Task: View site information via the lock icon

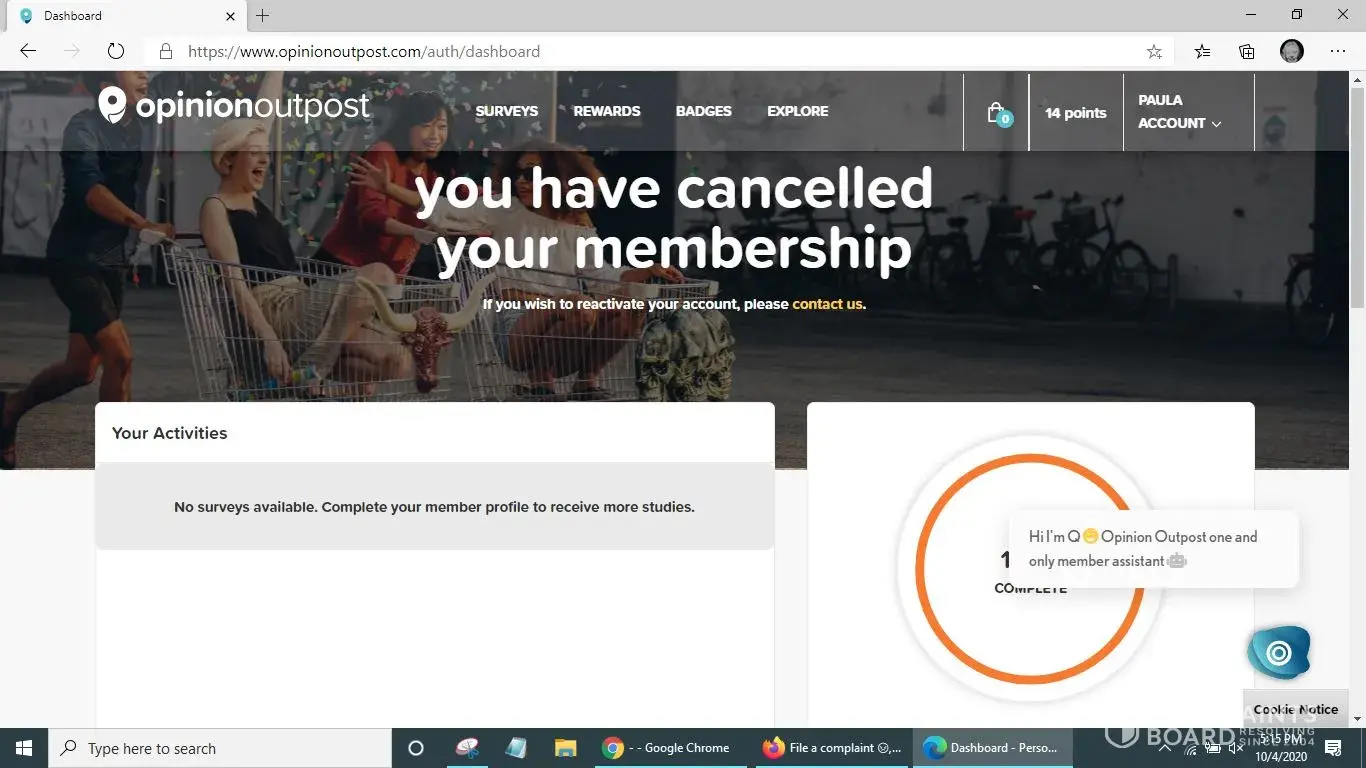Action: pyautogui.click(x=166, y=51)
